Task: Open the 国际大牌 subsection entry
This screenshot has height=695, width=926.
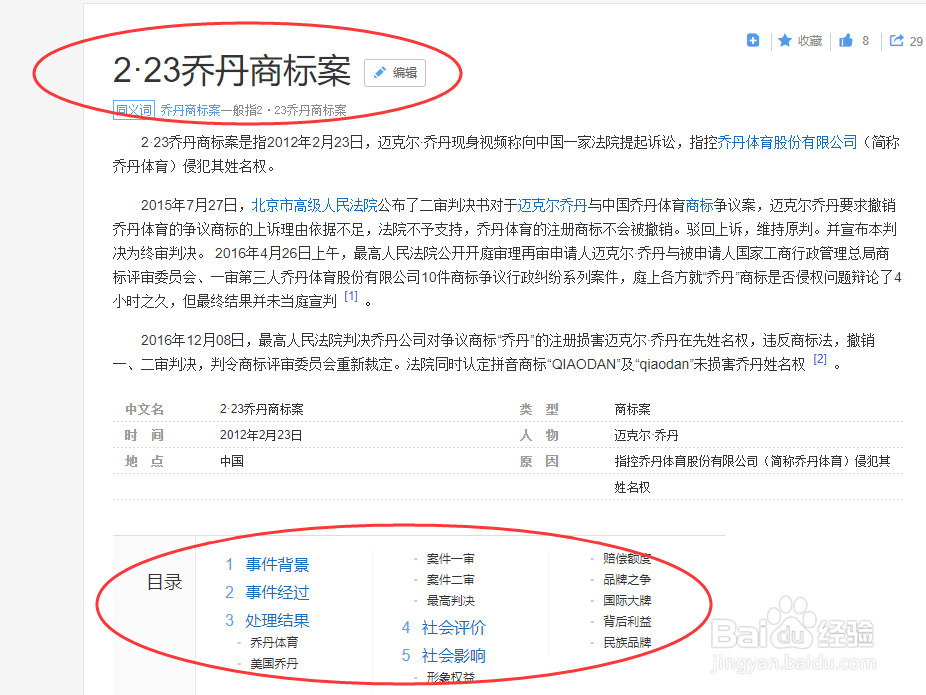Action: coord(627,601)
